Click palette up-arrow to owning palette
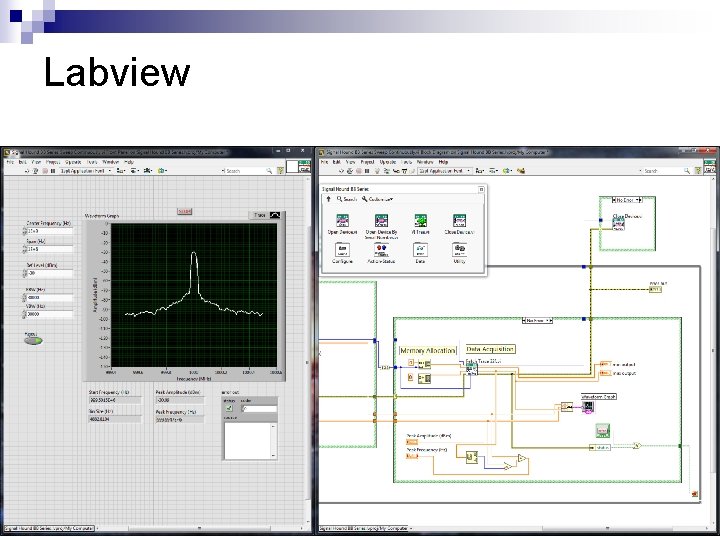The image size is (720, 540). point(328,199)
